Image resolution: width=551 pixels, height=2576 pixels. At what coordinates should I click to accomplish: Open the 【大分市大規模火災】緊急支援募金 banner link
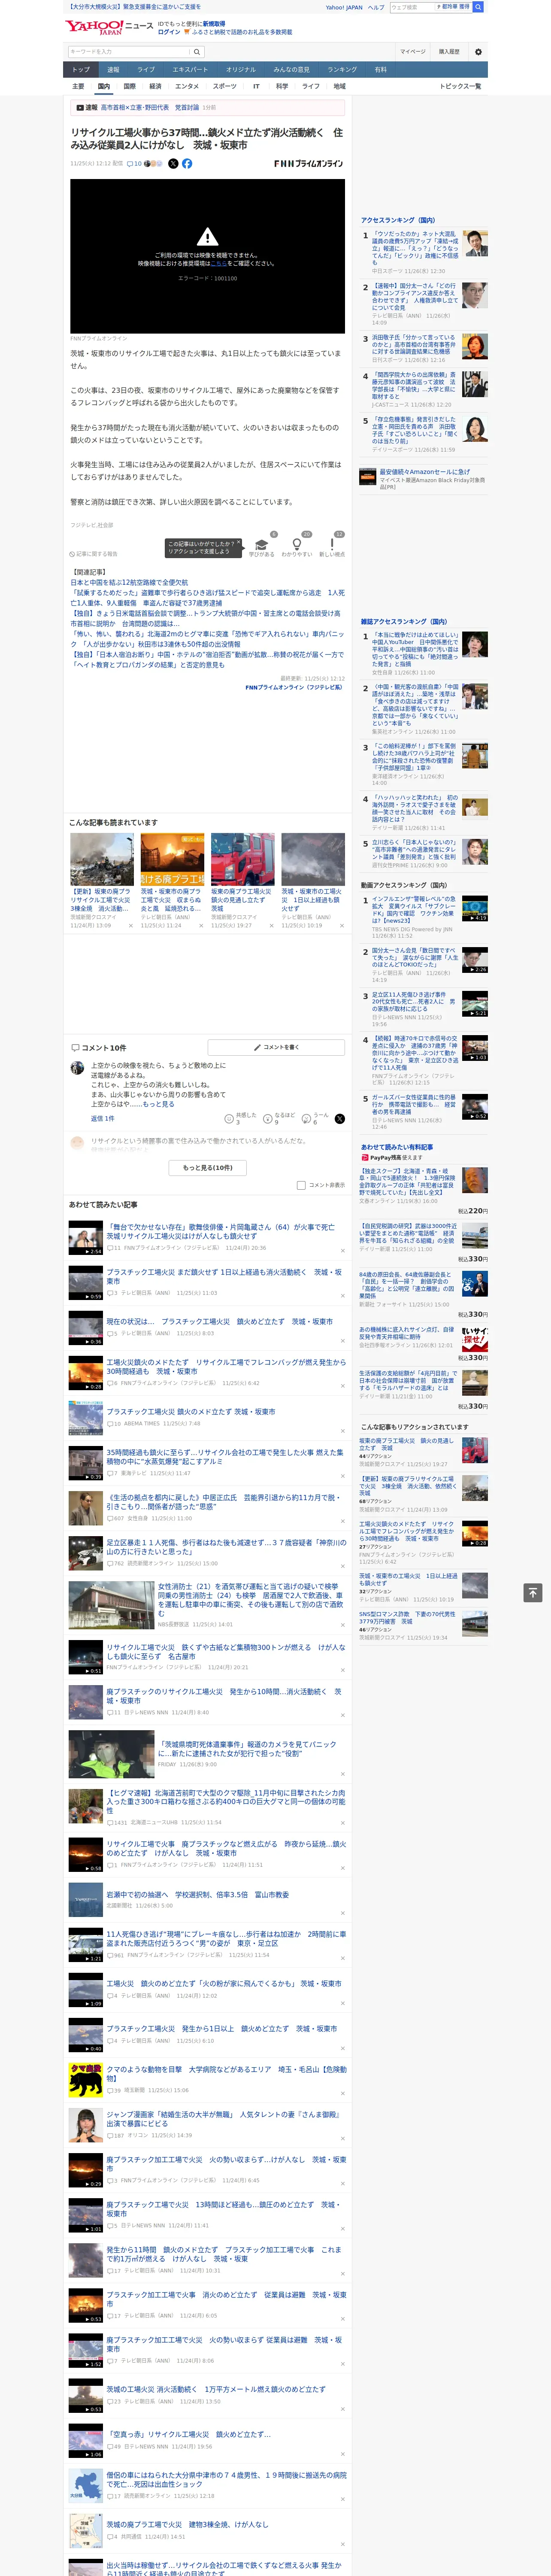[134, 7]
